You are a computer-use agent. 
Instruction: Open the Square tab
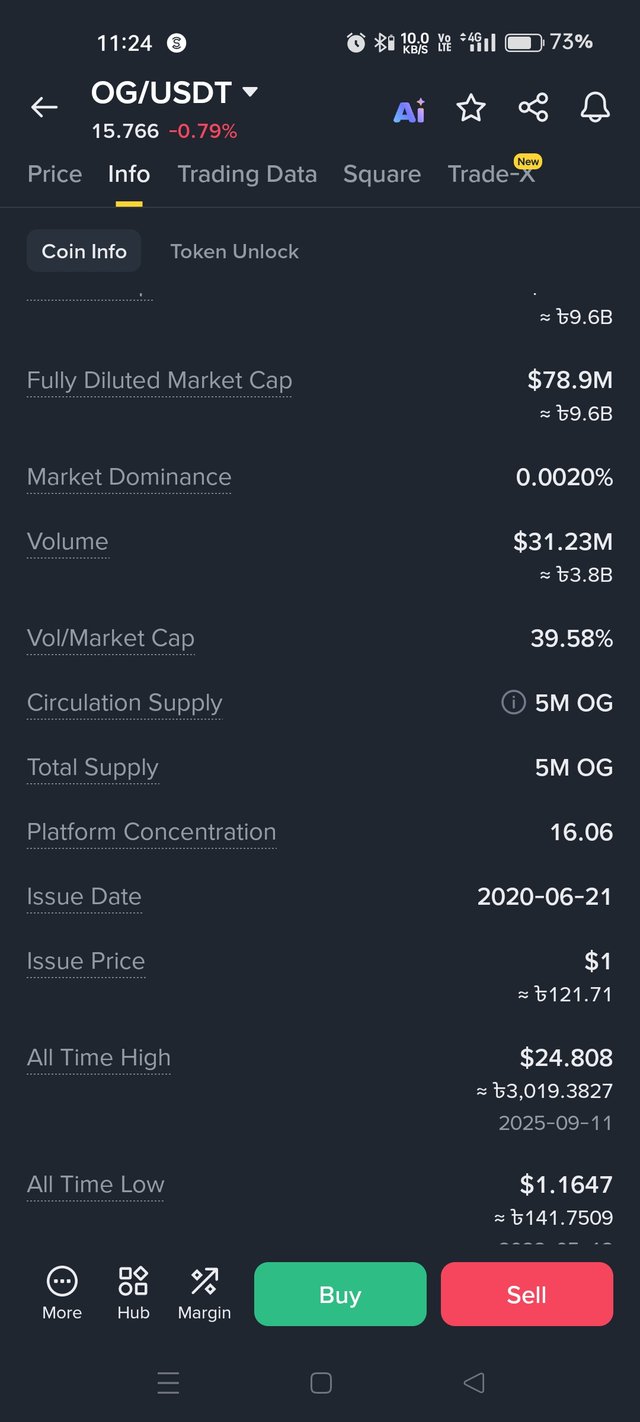pos(382,174)
